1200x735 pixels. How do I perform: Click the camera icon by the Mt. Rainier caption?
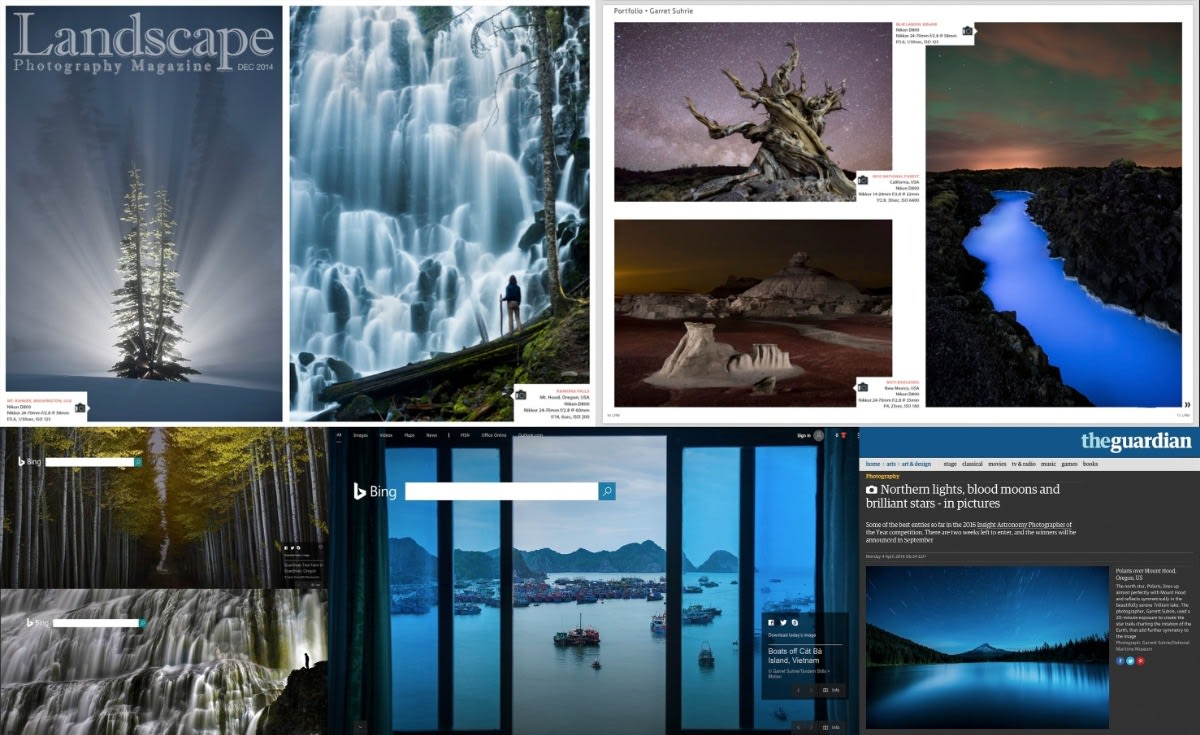click(80, 407)
